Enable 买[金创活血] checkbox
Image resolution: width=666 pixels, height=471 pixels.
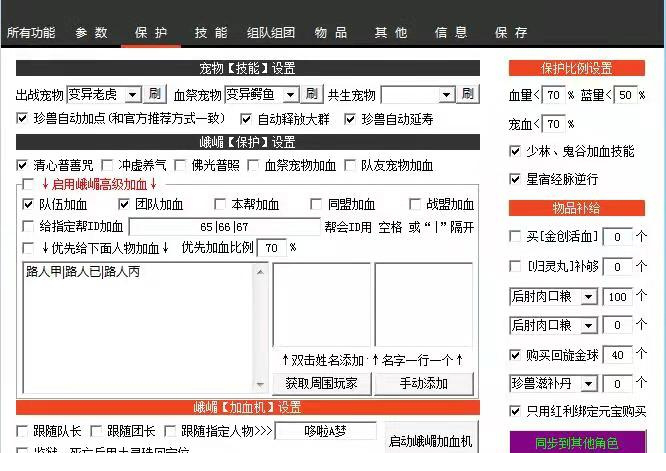pyautogui.click(x=515, y=236)
